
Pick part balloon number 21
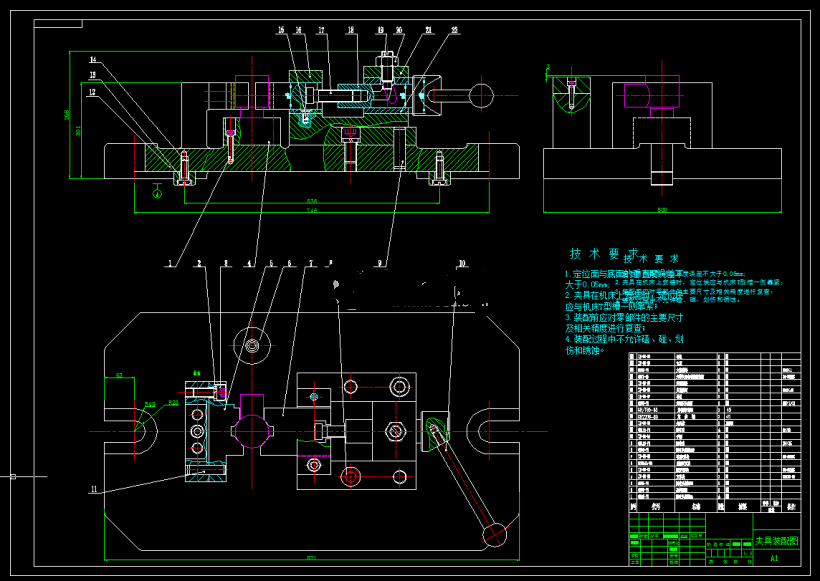tap(428, 30)
